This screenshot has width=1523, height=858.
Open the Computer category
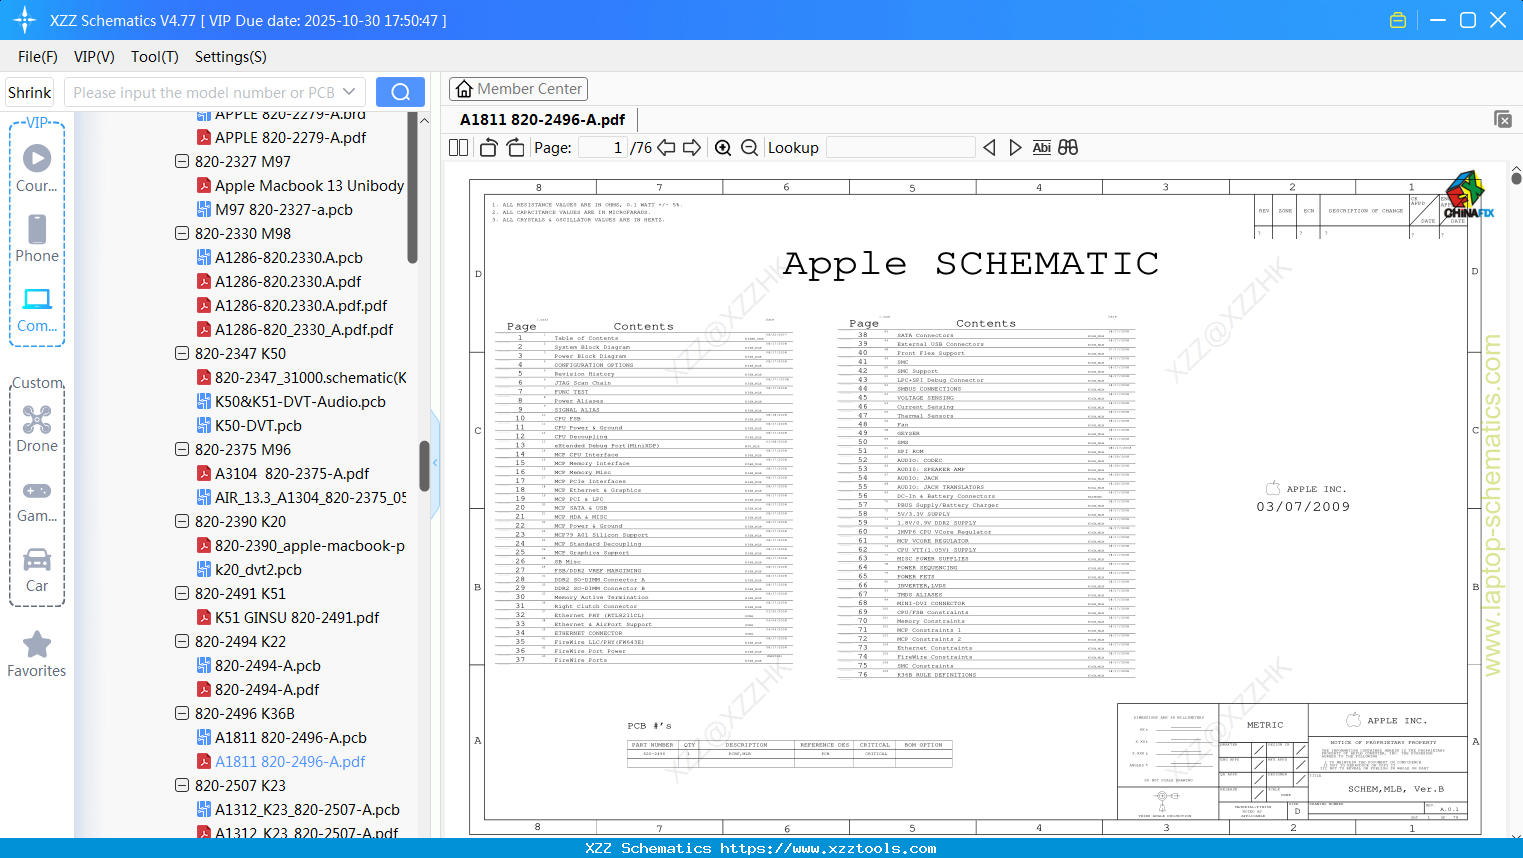pyautogui.click(x=37, y=309)
